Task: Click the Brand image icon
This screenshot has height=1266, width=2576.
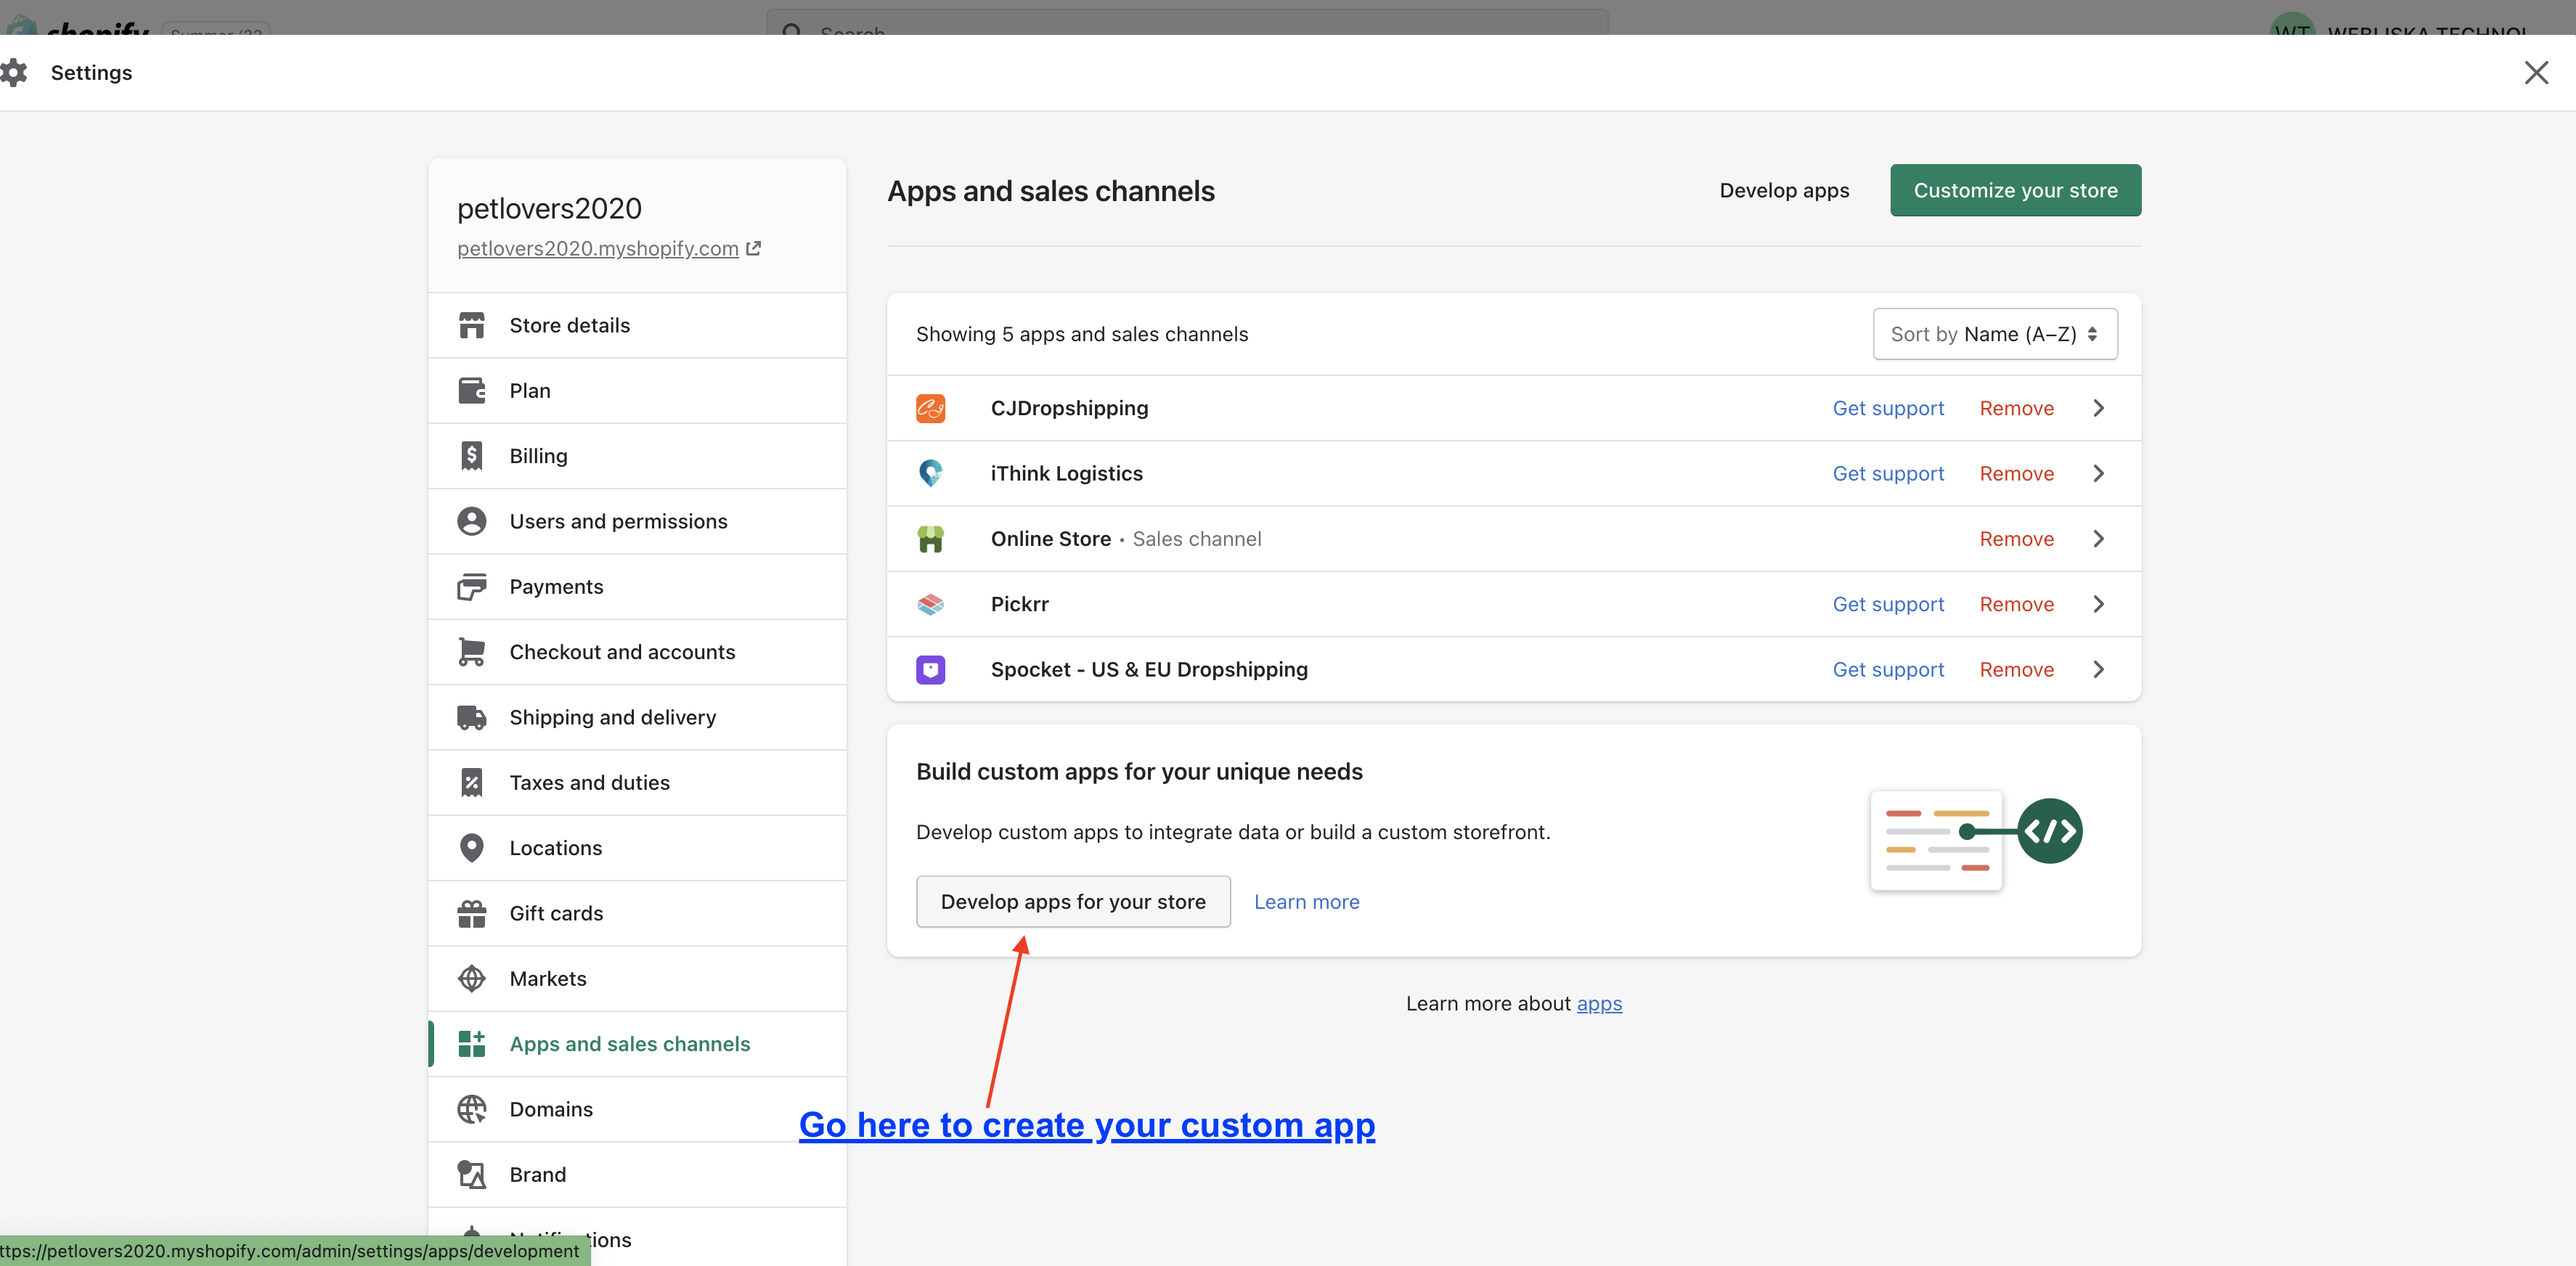Action: click(471, 1174)
